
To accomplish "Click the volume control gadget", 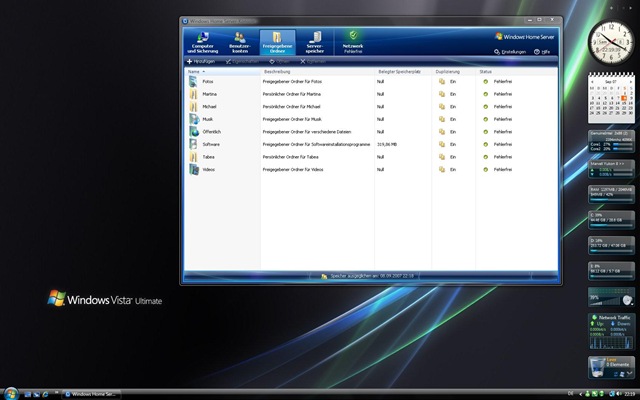I will (x=611, y=297).
